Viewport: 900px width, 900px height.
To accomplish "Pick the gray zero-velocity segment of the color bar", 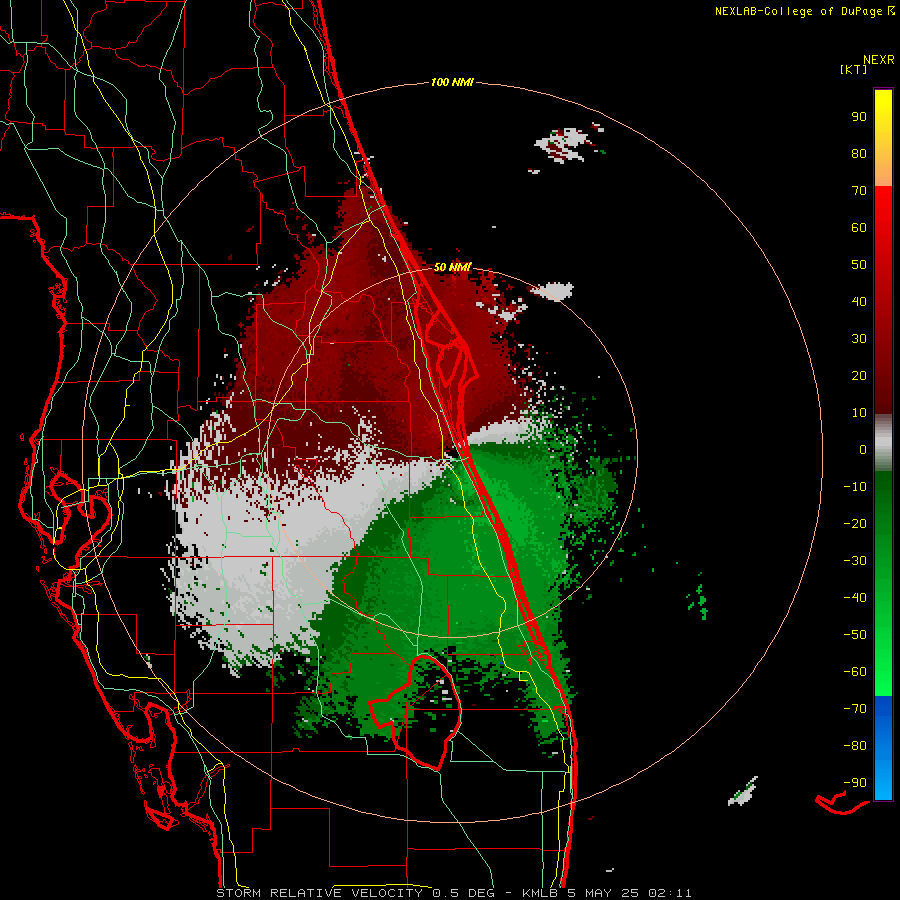I will point(883,443).
